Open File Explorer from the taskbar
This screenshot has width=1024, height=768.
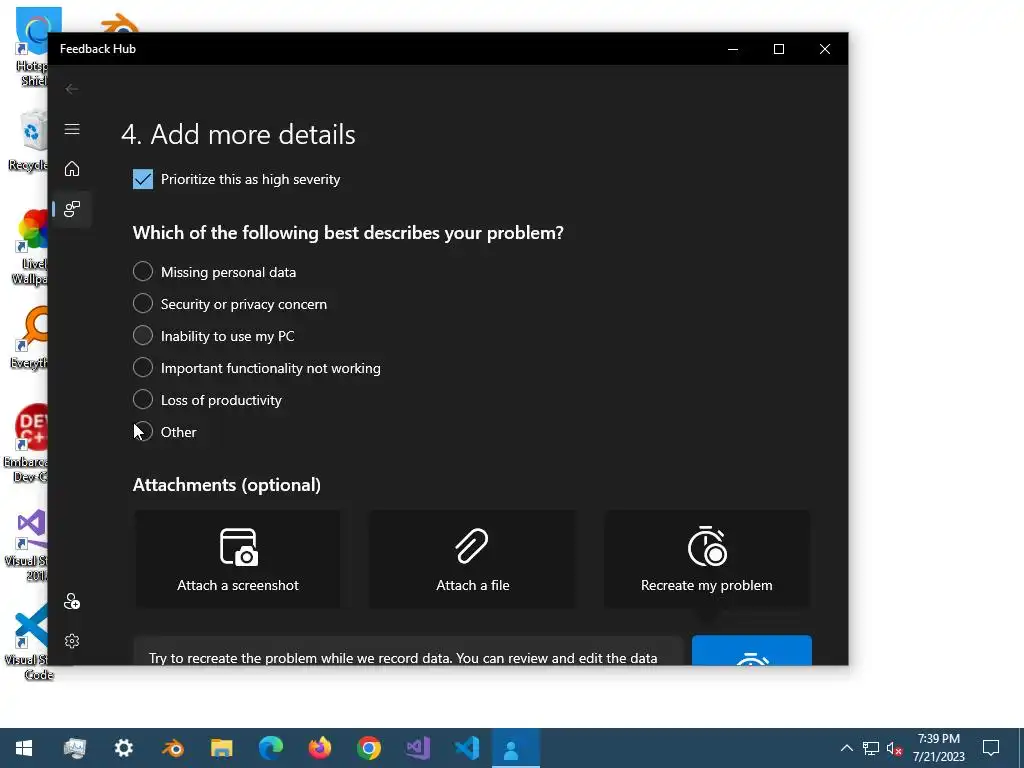point(221,748)
